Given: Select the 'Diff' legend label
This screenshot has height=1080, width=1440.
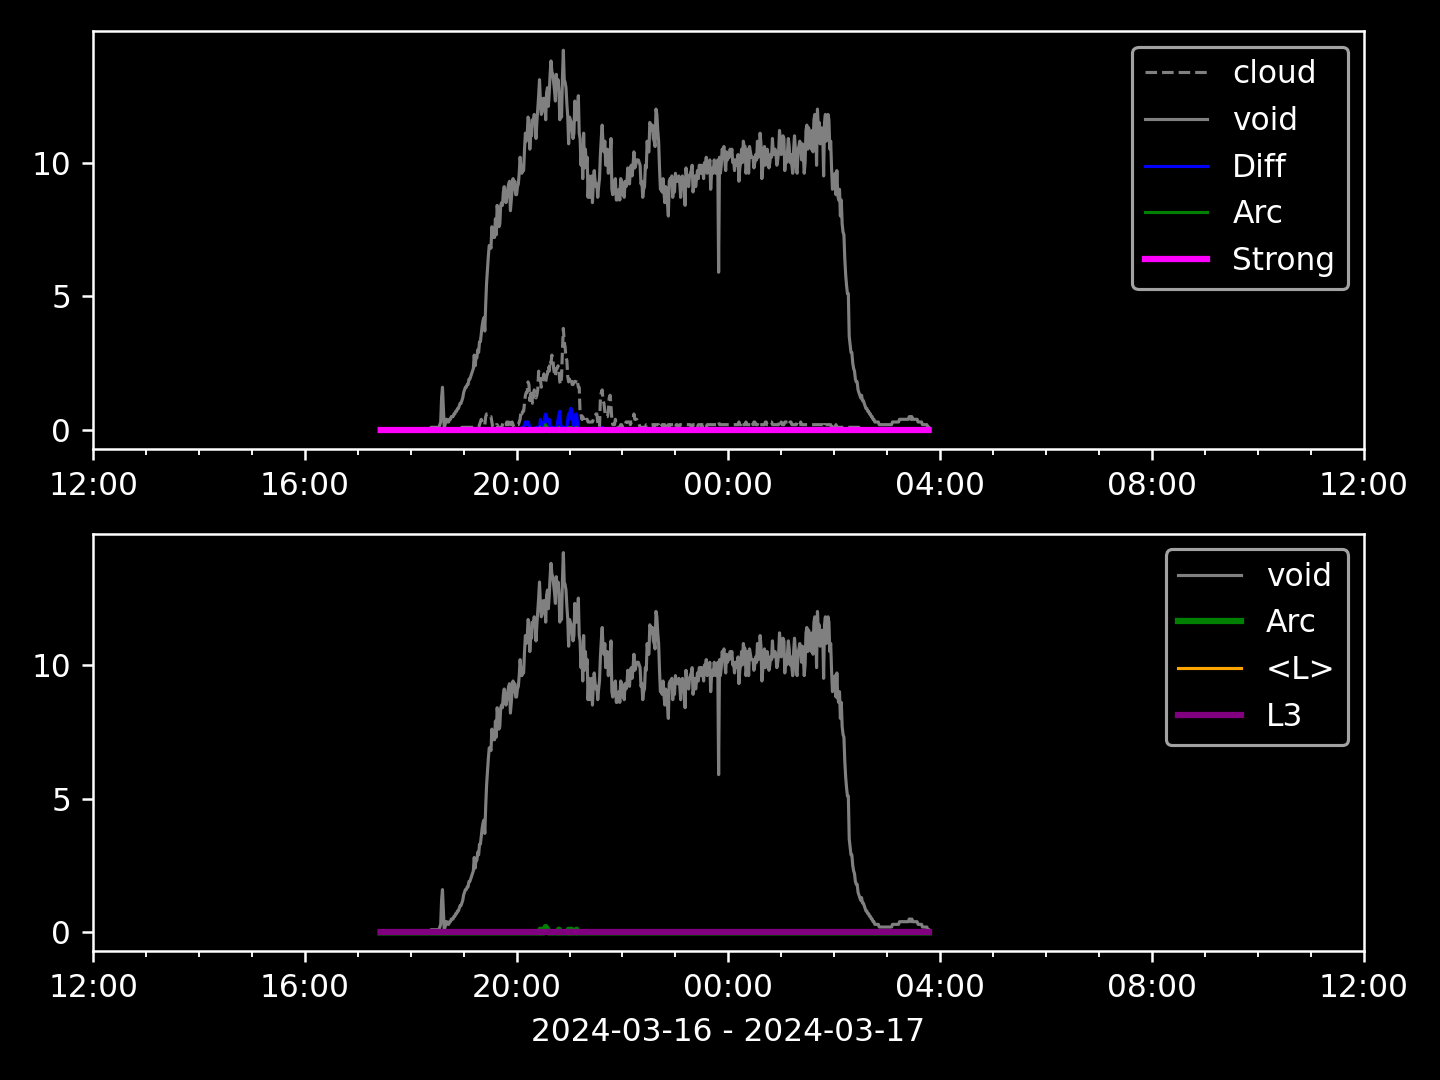Looking at the screenshot, I should pos(1258,166).
